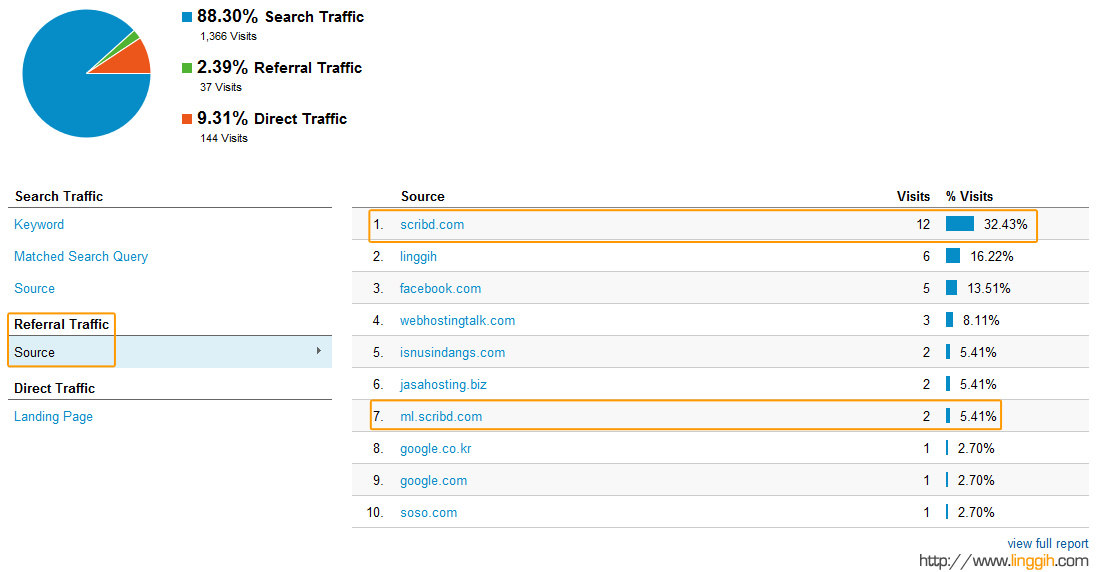This screenshot has width=1096, height=572.
Task: Open google.co.kr referral source
Action: (x=435, y=449)
